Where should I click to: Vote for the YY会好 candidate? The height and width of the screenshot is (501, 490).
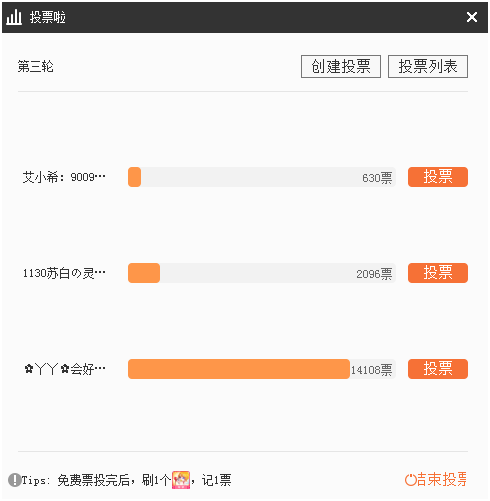click(x=438, y=369)
